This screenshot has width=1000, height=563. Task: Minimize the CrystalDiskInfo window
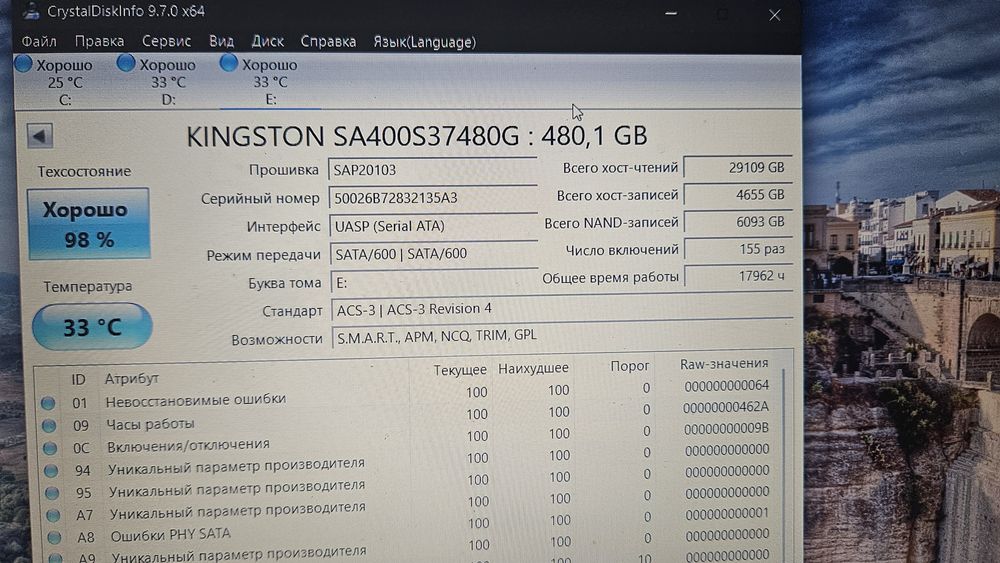tap(671, 13)
